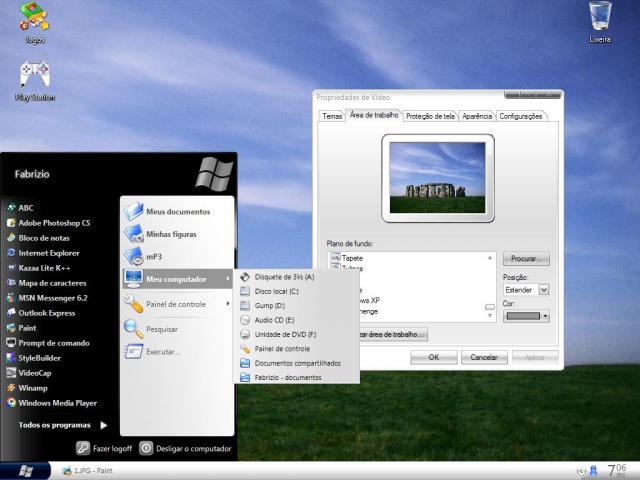Open Gump (D:) drive
640x480 pixels.
296,306
